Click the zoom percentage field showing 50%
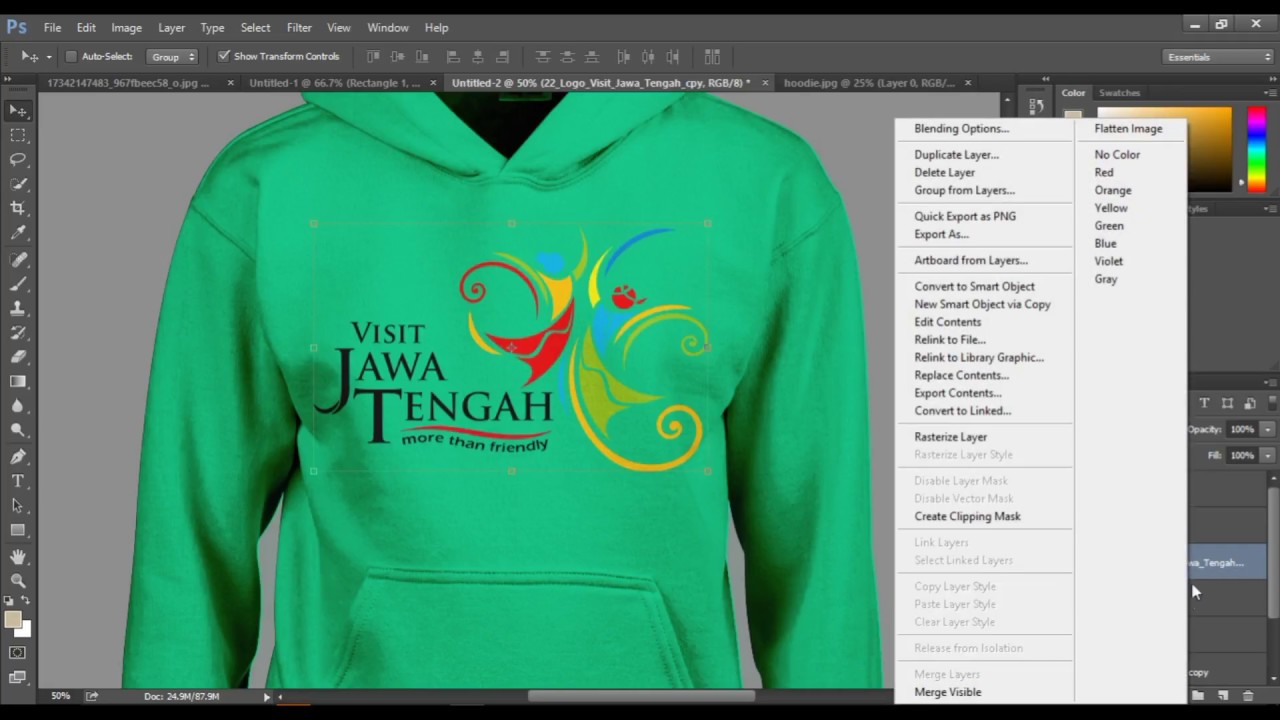 pos(60,696)
